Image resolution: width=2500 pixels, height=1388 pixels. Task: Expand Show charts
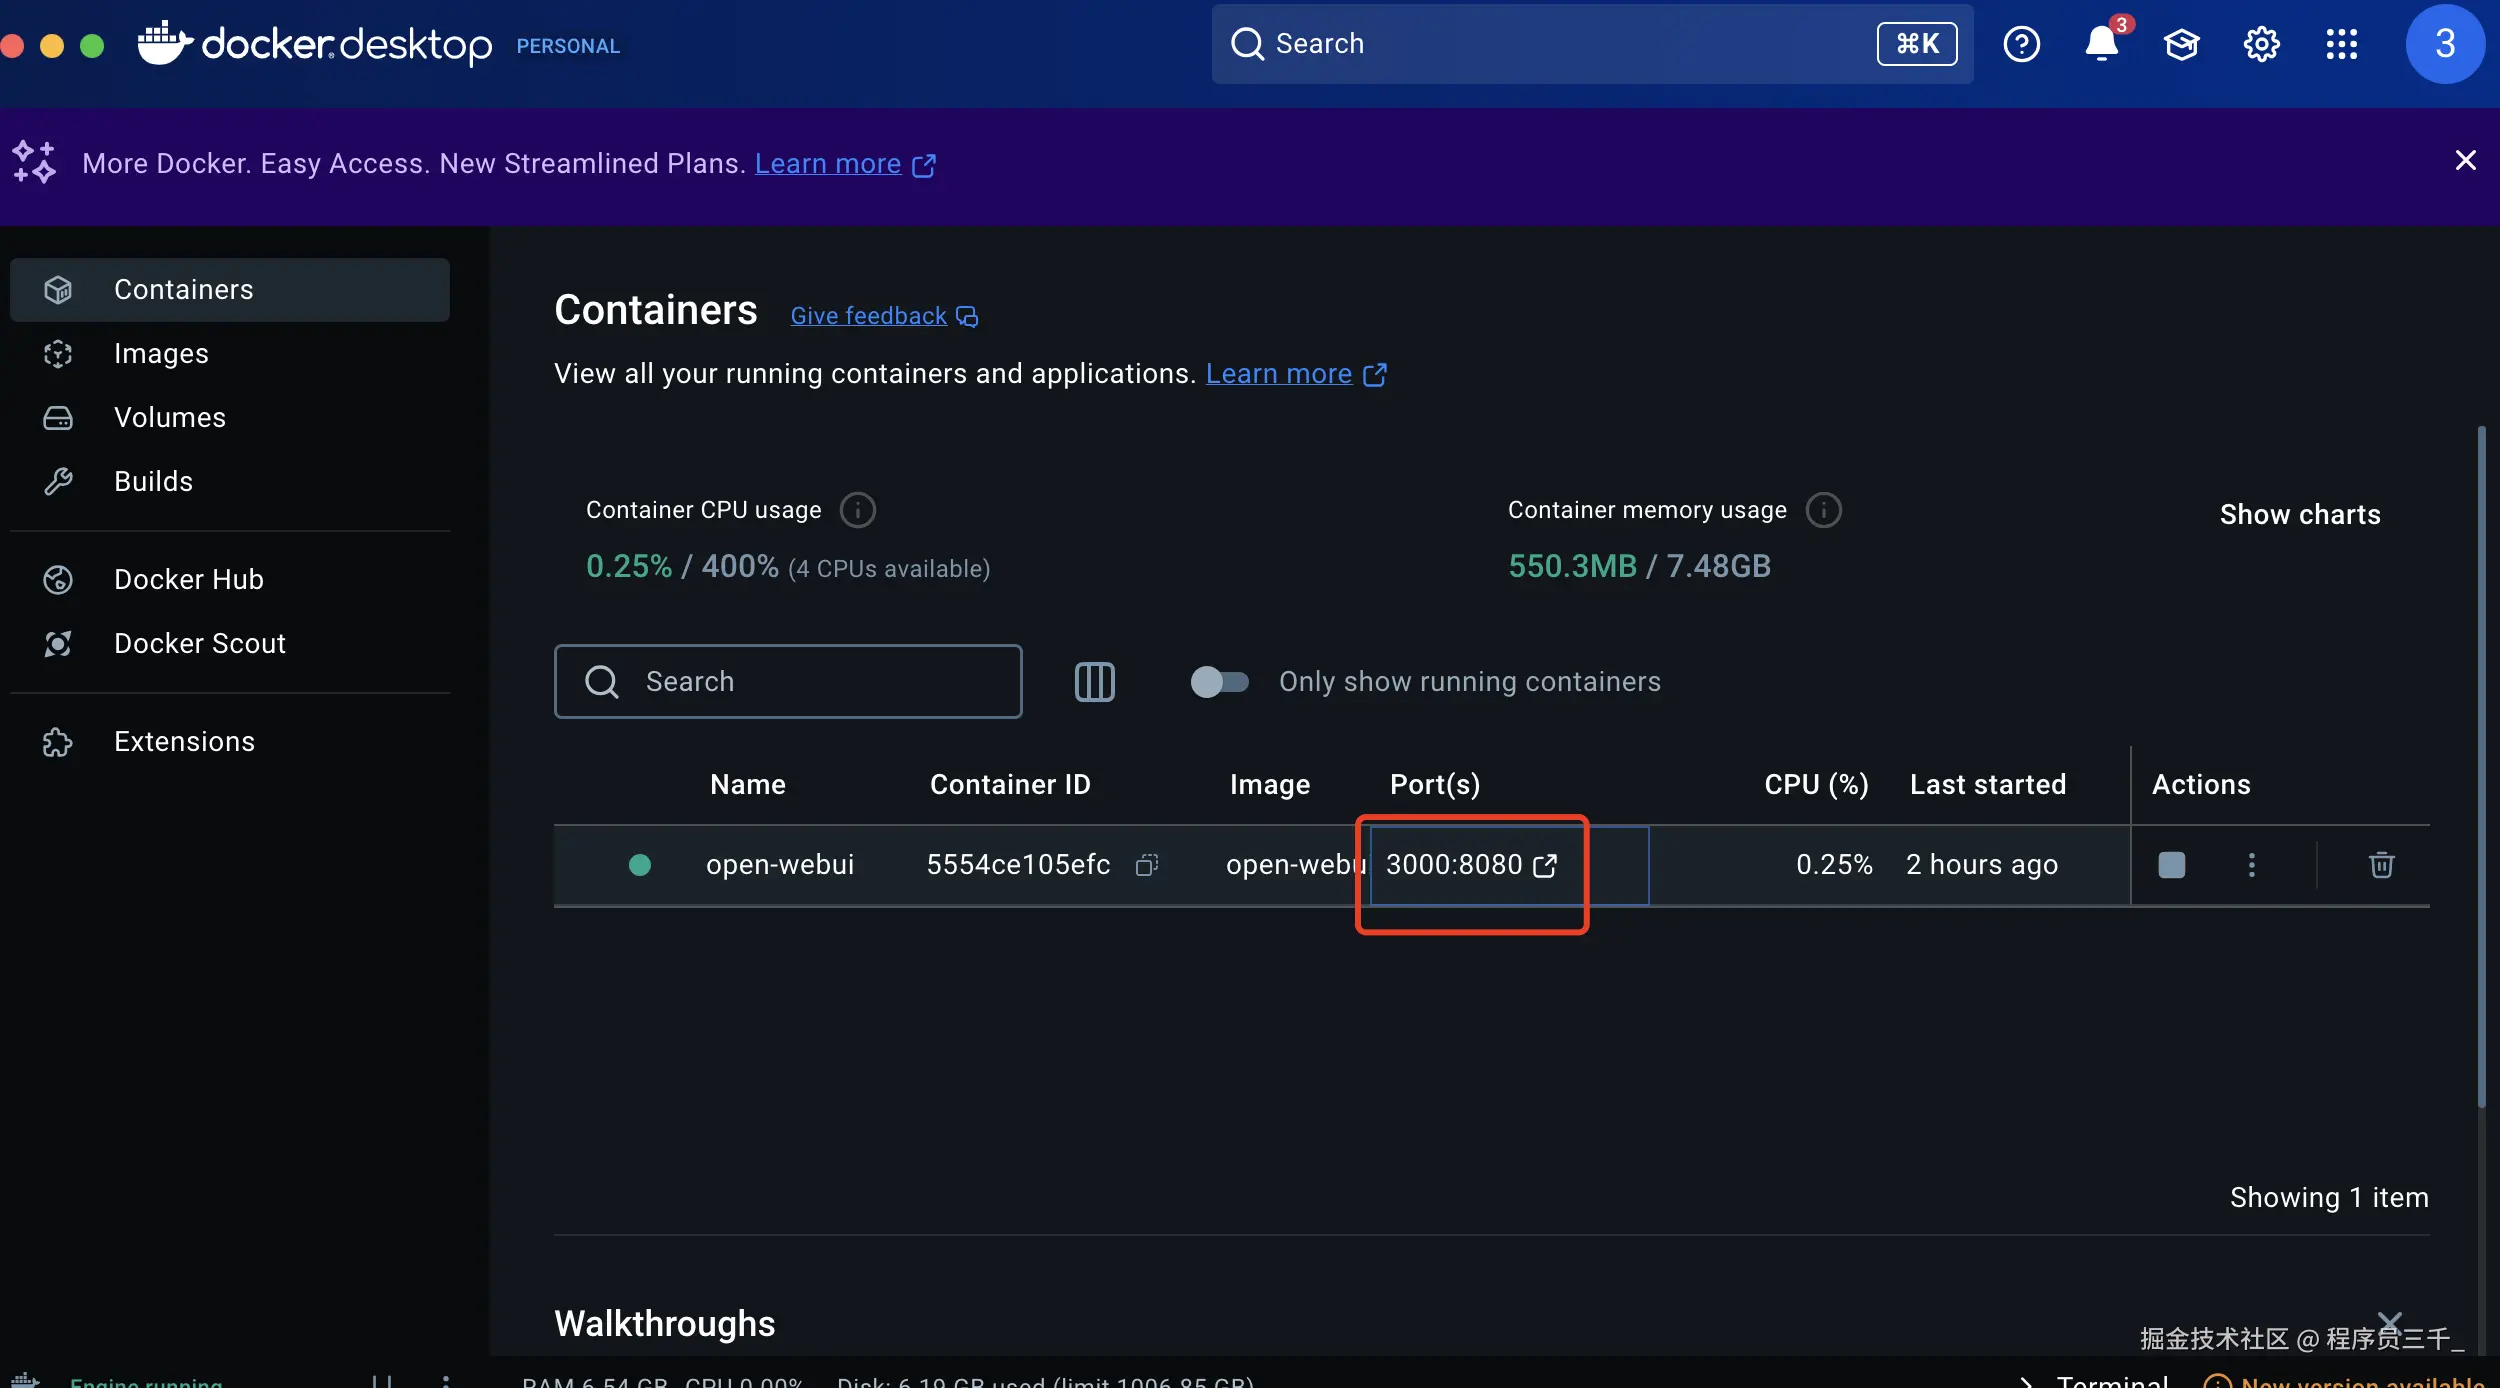[x=2299, y=514]
